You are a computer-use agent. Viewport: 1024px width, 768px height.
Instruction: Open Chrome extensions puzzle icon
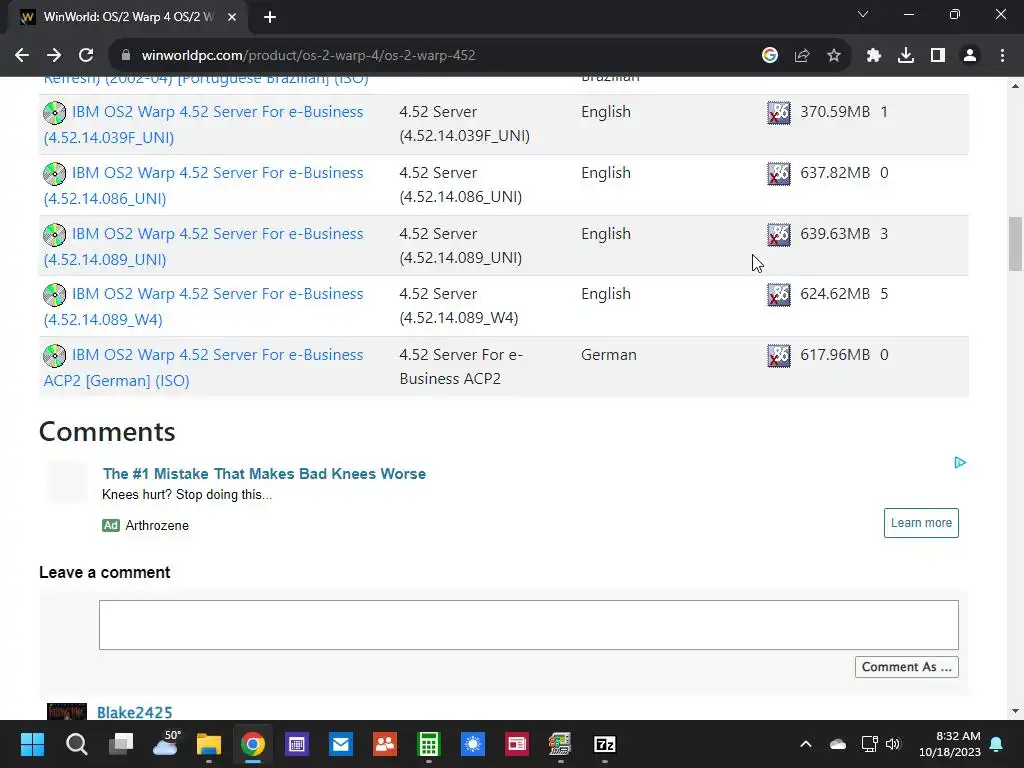point(874,56)
